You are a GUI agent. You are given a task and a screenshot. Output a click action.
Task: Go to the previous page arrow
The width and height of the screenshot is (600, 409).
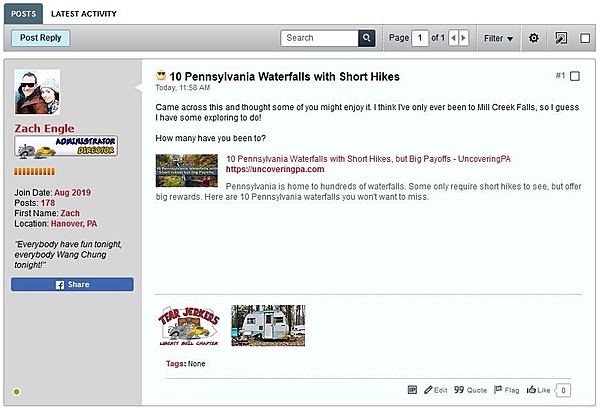[x=453, y=38]
